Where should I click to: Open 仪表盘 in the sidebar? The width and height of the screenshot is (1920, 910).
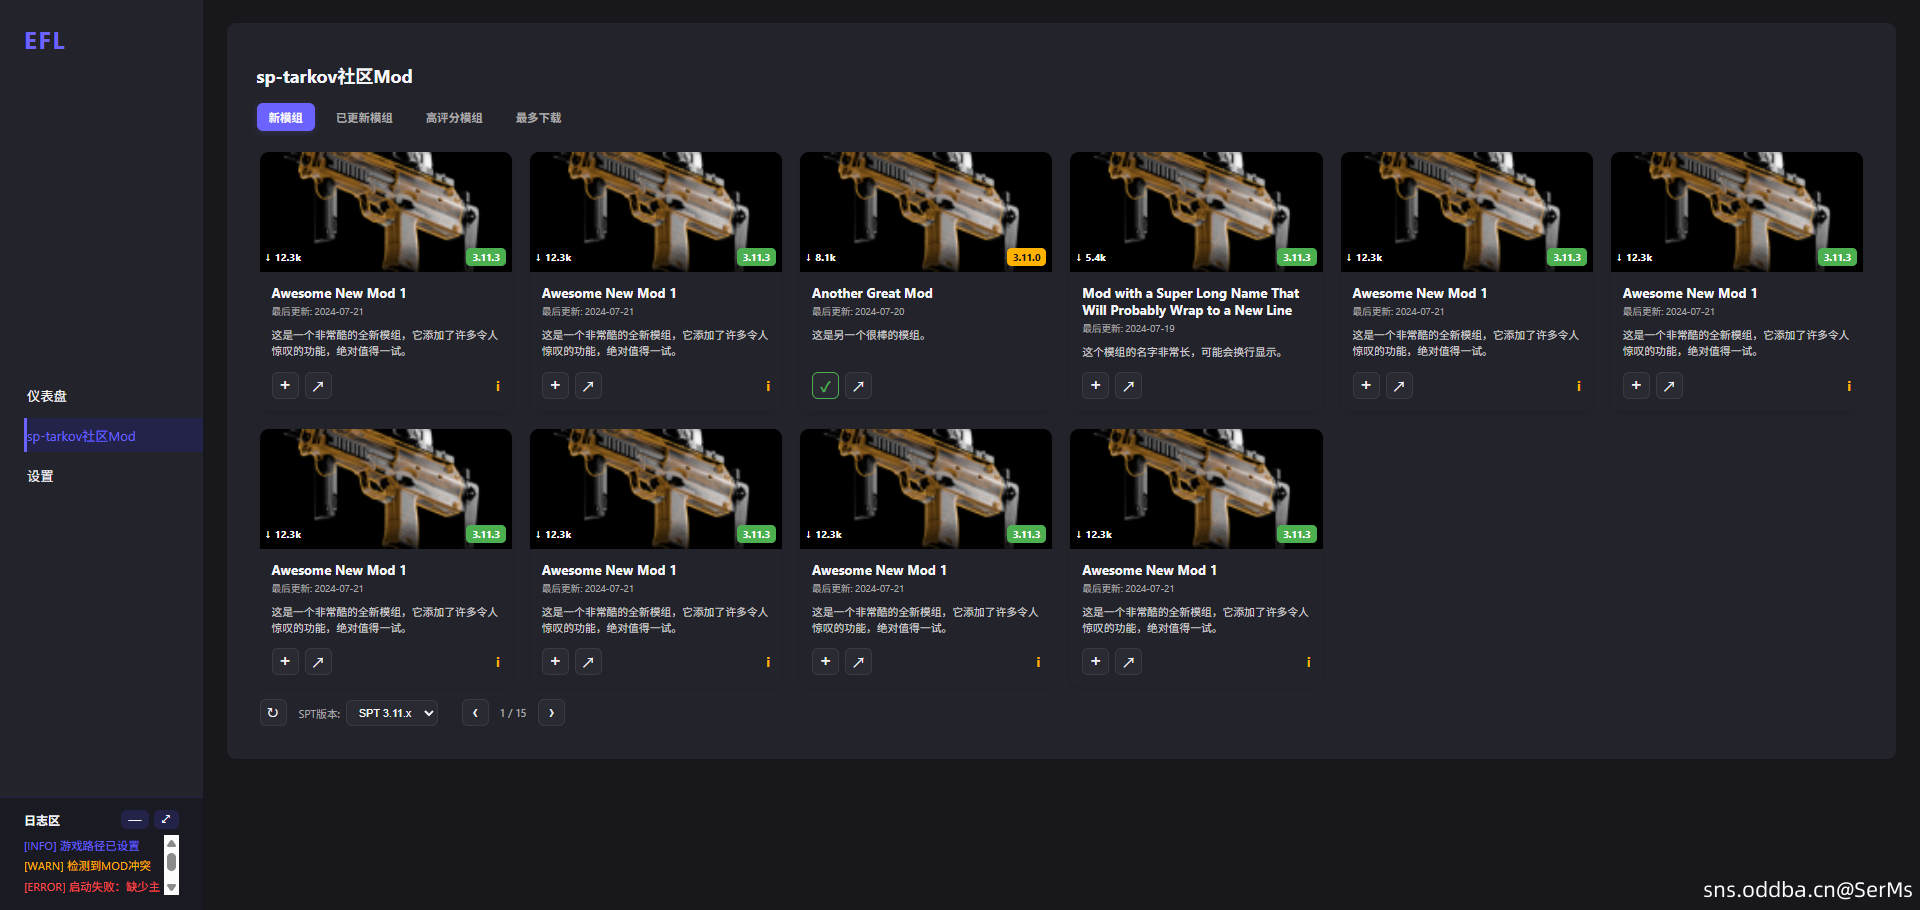pyautogui.click(x=47, y=396)
